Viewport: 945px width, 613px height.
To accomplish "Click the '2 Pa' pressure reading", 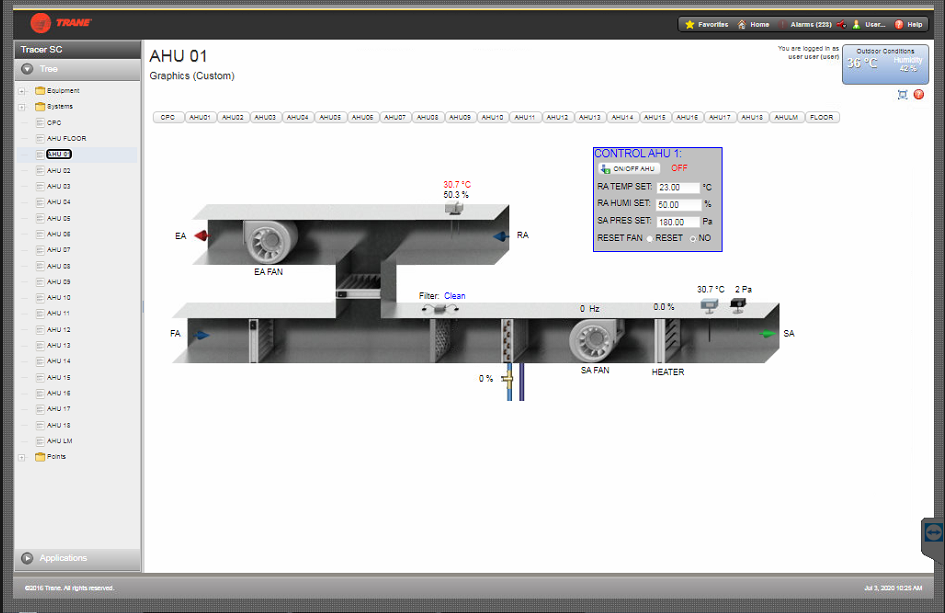I will point(743,289).
